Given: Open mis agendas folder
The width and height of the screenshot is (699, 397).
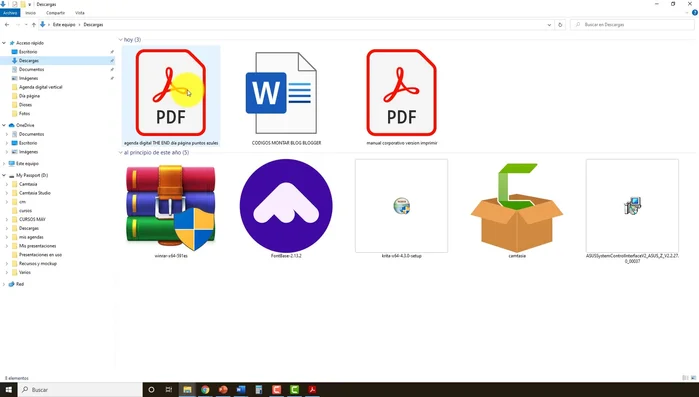Looking at the screenshot, I should 31,237.
